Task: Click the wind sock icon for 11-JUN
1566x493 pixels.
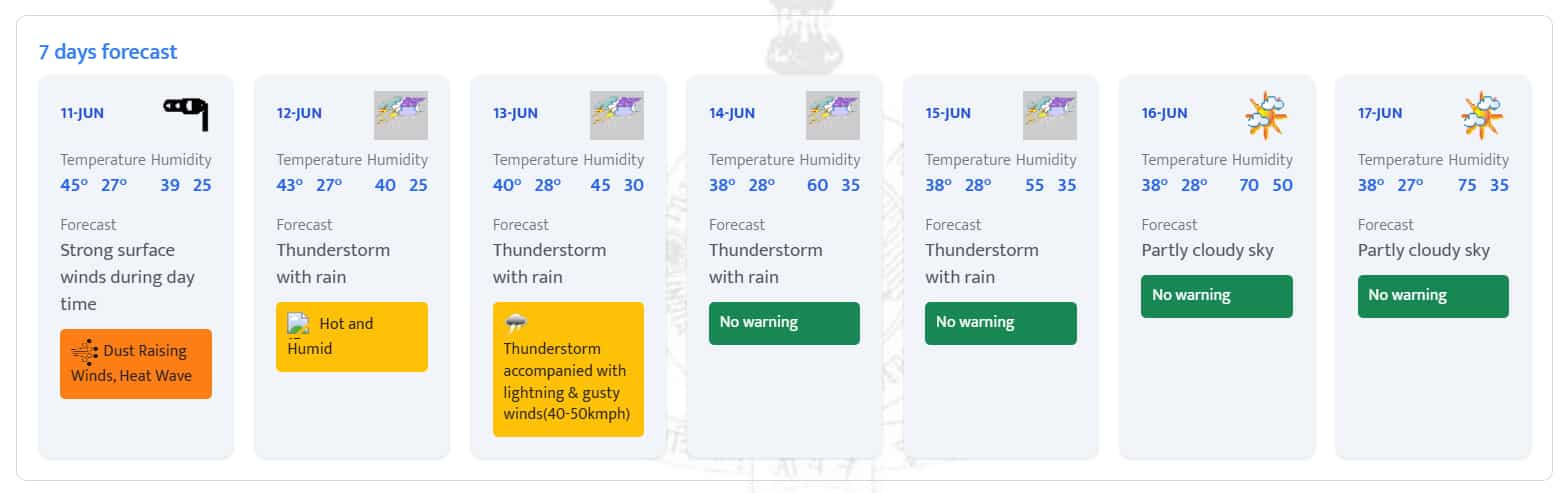Action: click(186, 113)
